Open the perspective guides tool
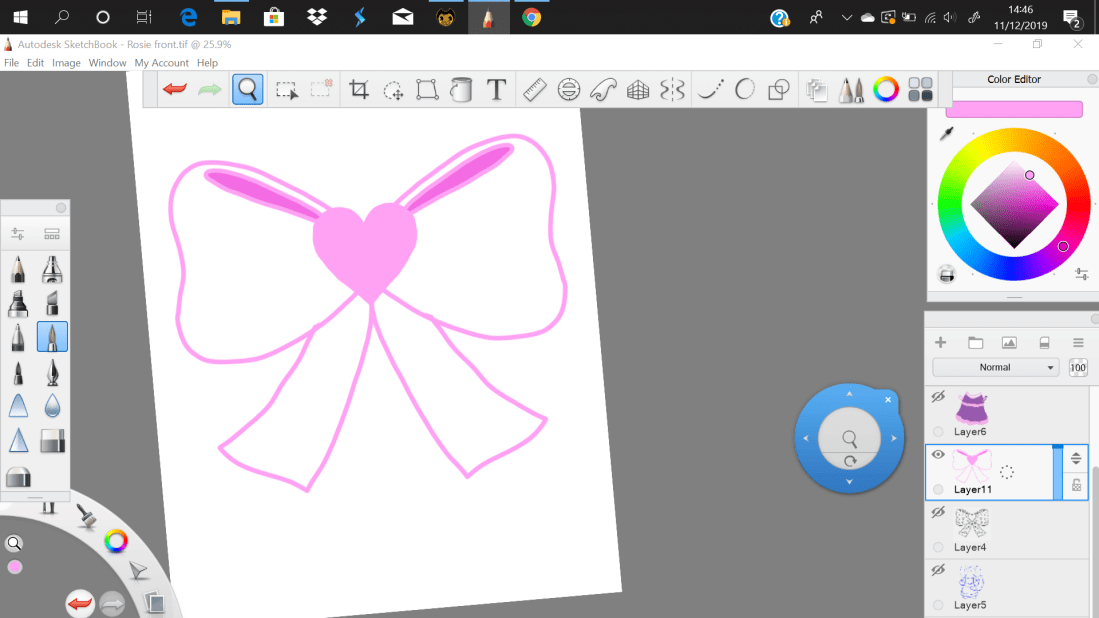Viewport: 1099px width, 618px height. 638,90
